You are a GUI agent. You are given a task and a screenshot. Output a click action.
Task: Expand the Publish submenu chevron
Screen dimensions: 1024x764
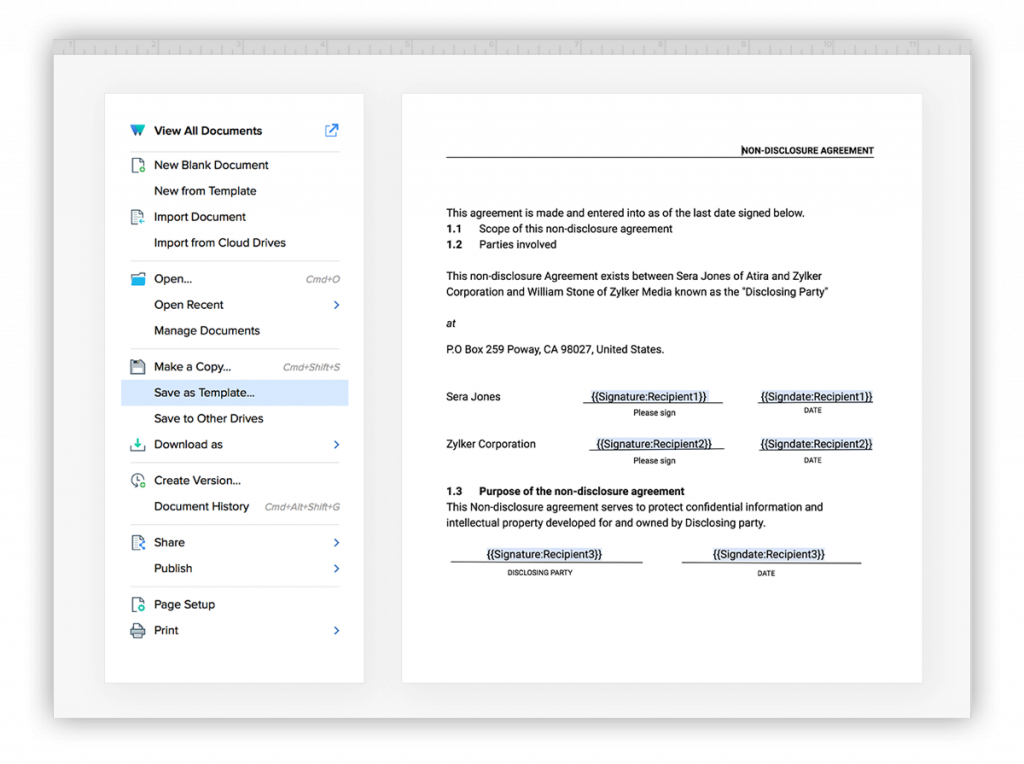(336, 569)
